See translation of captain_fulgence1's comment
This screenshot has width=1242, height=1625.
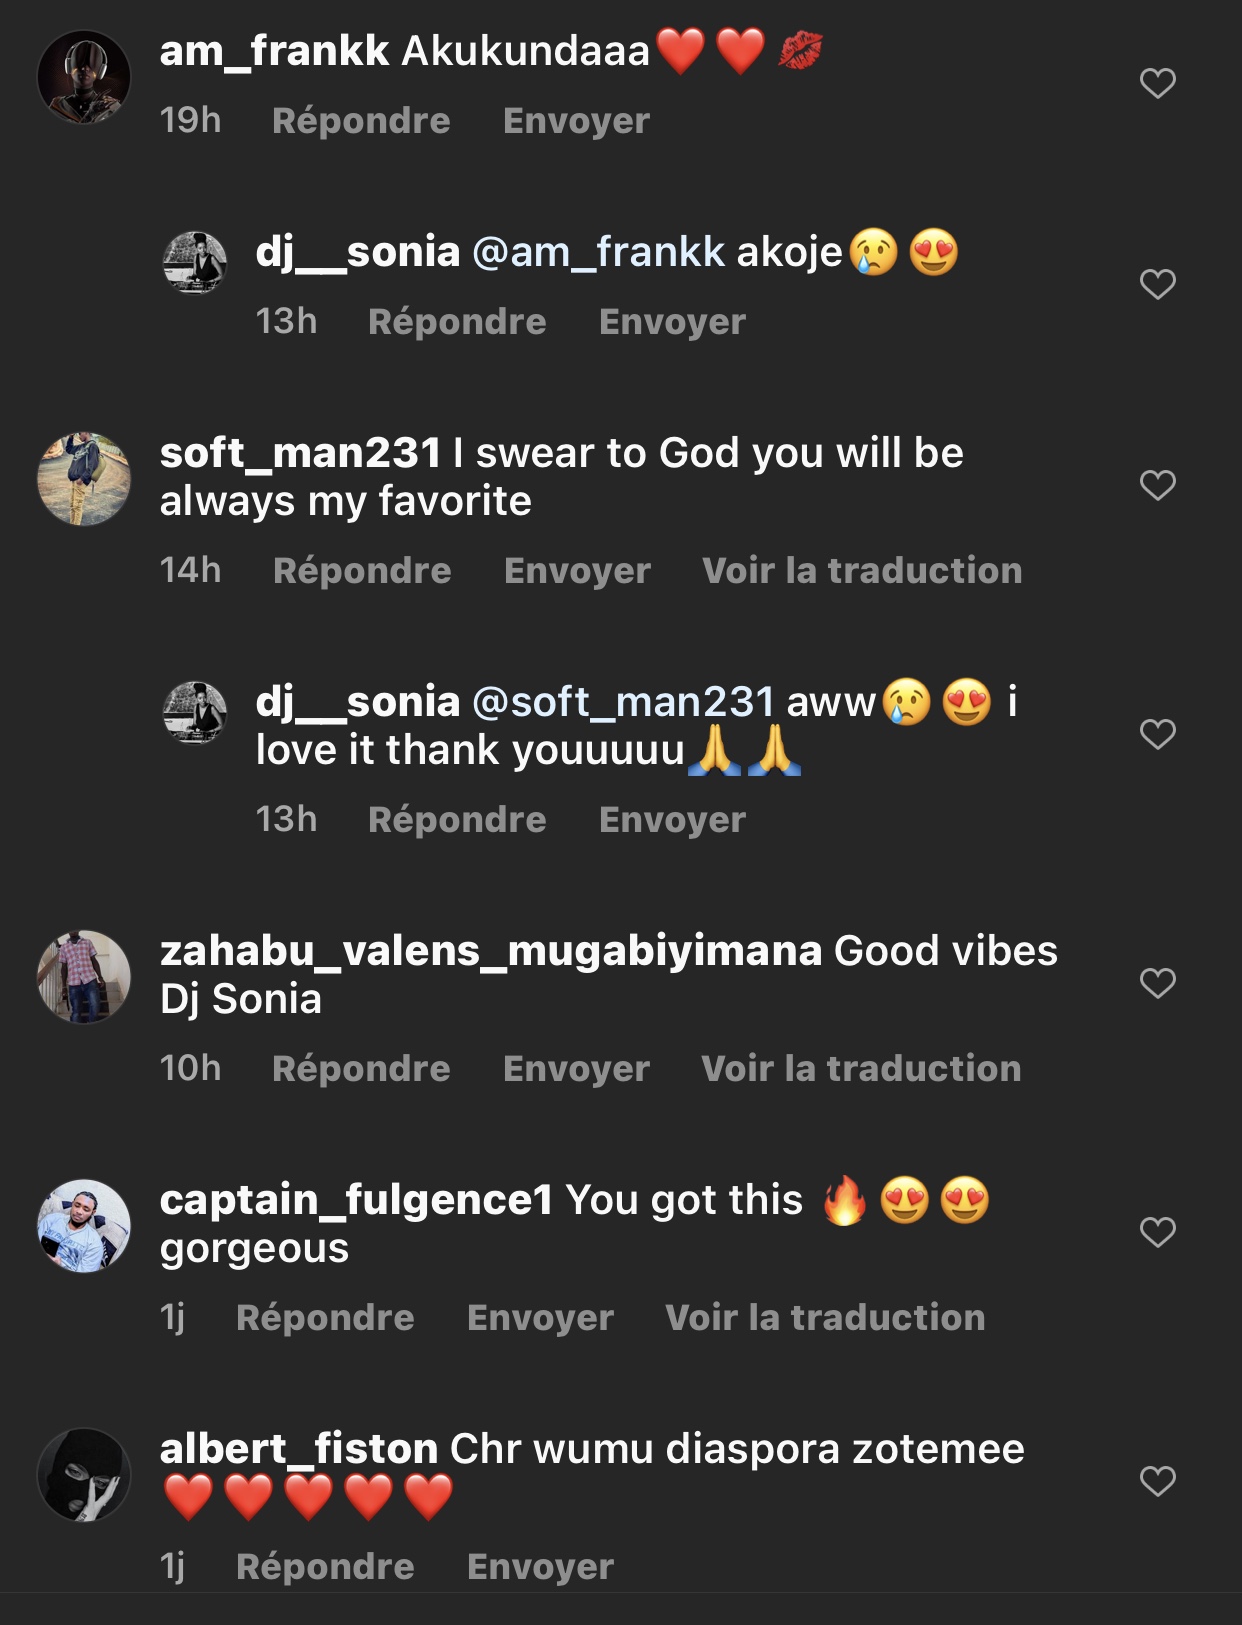825,1318
